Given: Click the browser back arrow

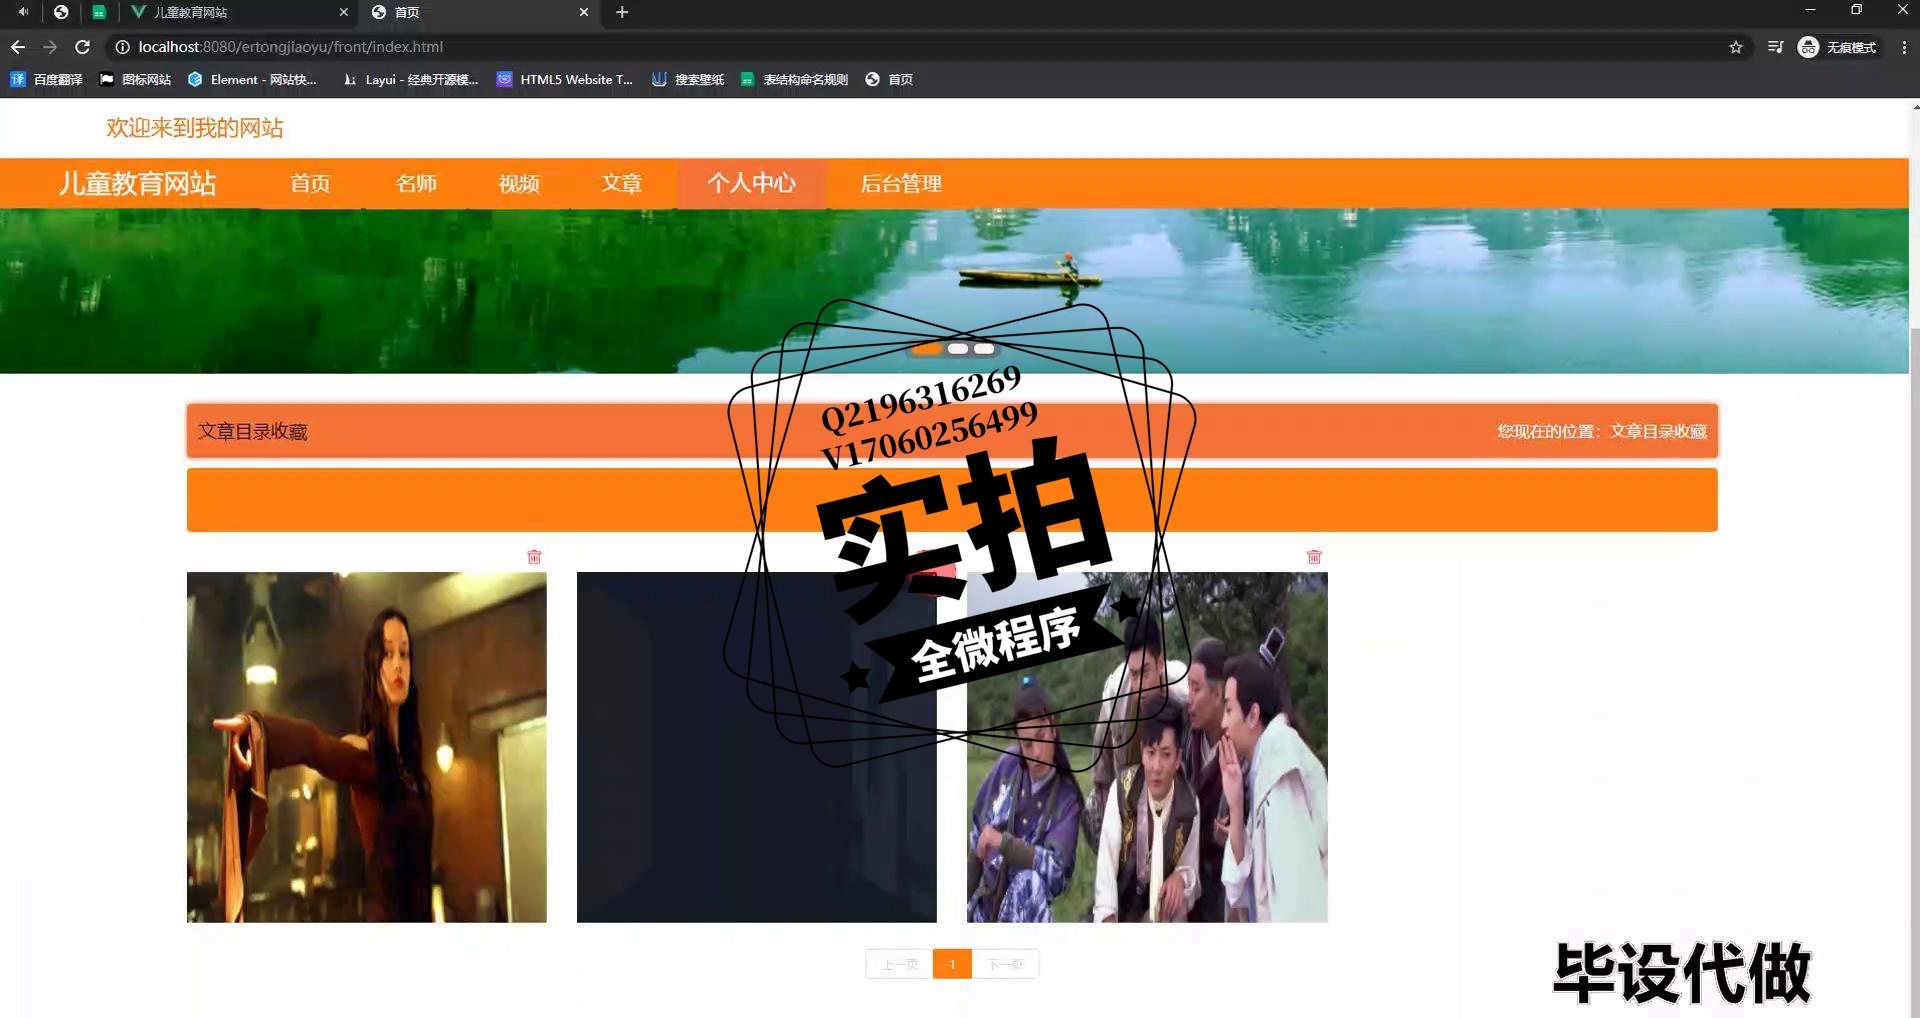Looking at the screenshot, I should coord(18,47).
